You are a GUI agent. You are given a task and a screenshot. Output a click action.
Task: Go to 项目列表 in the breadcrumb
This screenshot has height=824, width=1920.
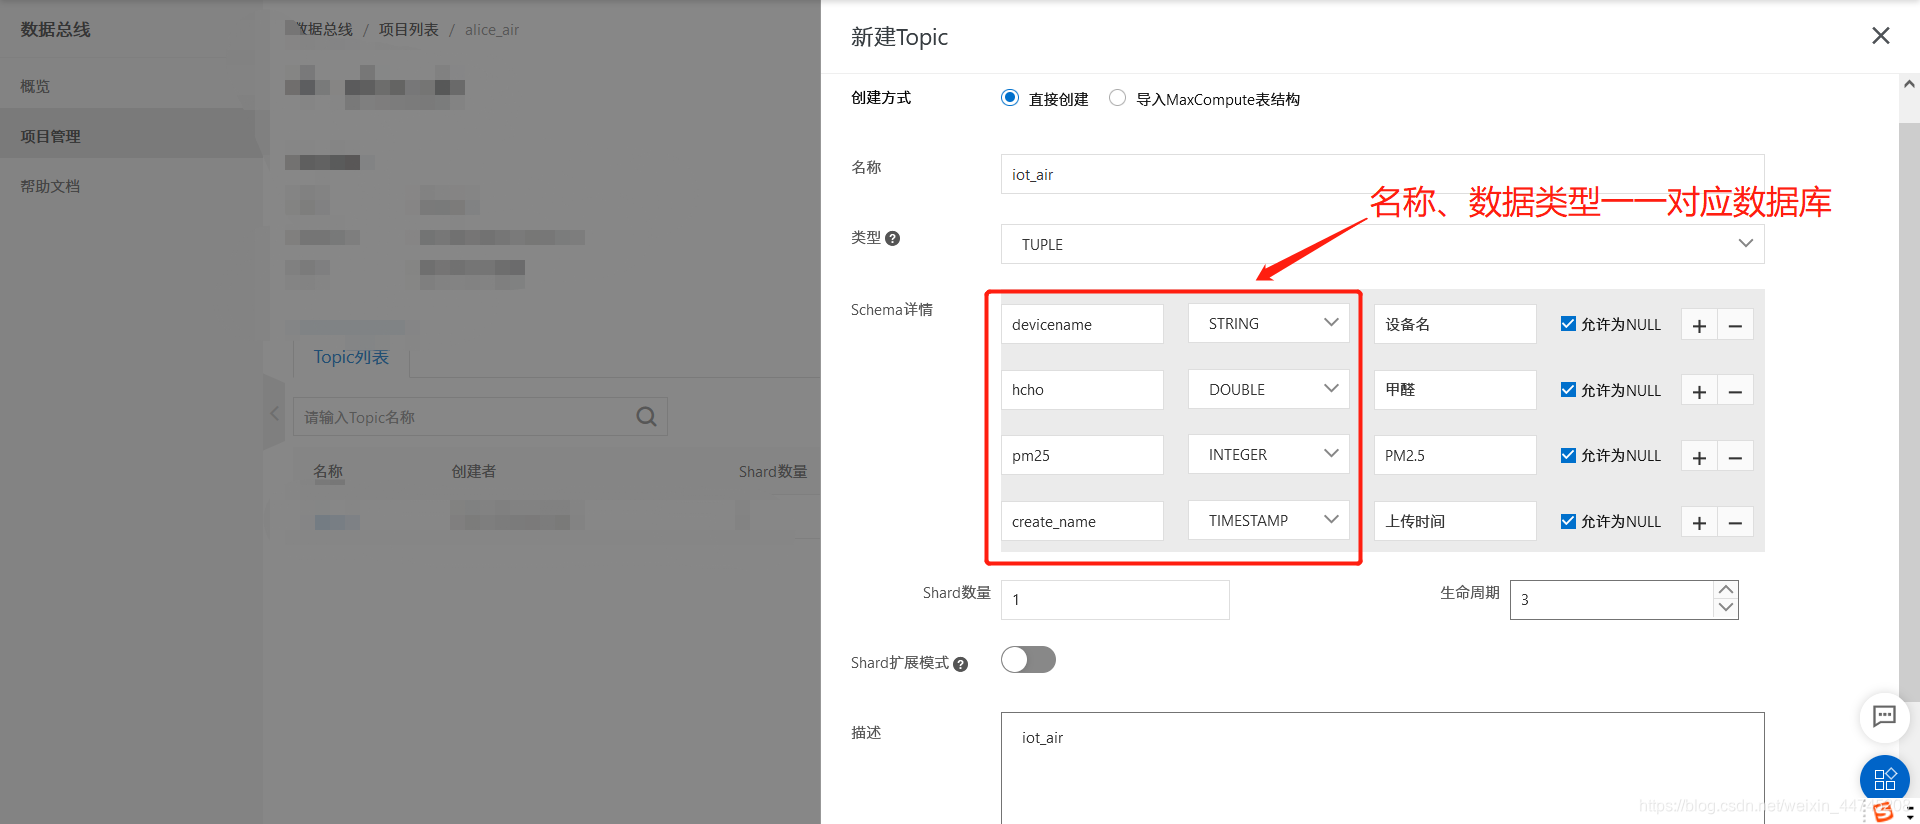tap(408, 30)
